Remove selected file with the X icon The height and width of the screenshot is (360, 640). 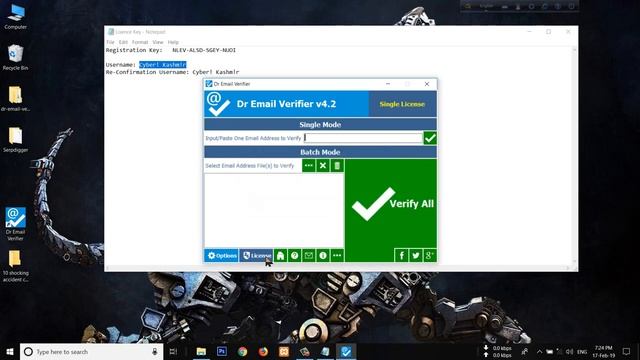click(323, 166)
